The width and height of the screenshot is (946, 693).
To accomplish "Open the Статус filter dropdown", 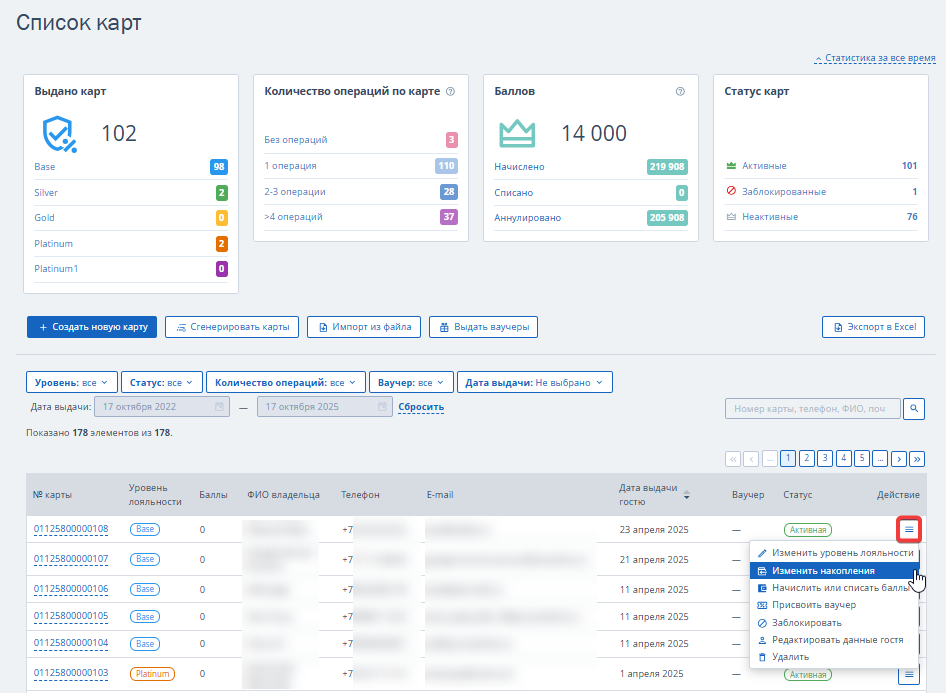I will tap(162, 382).
